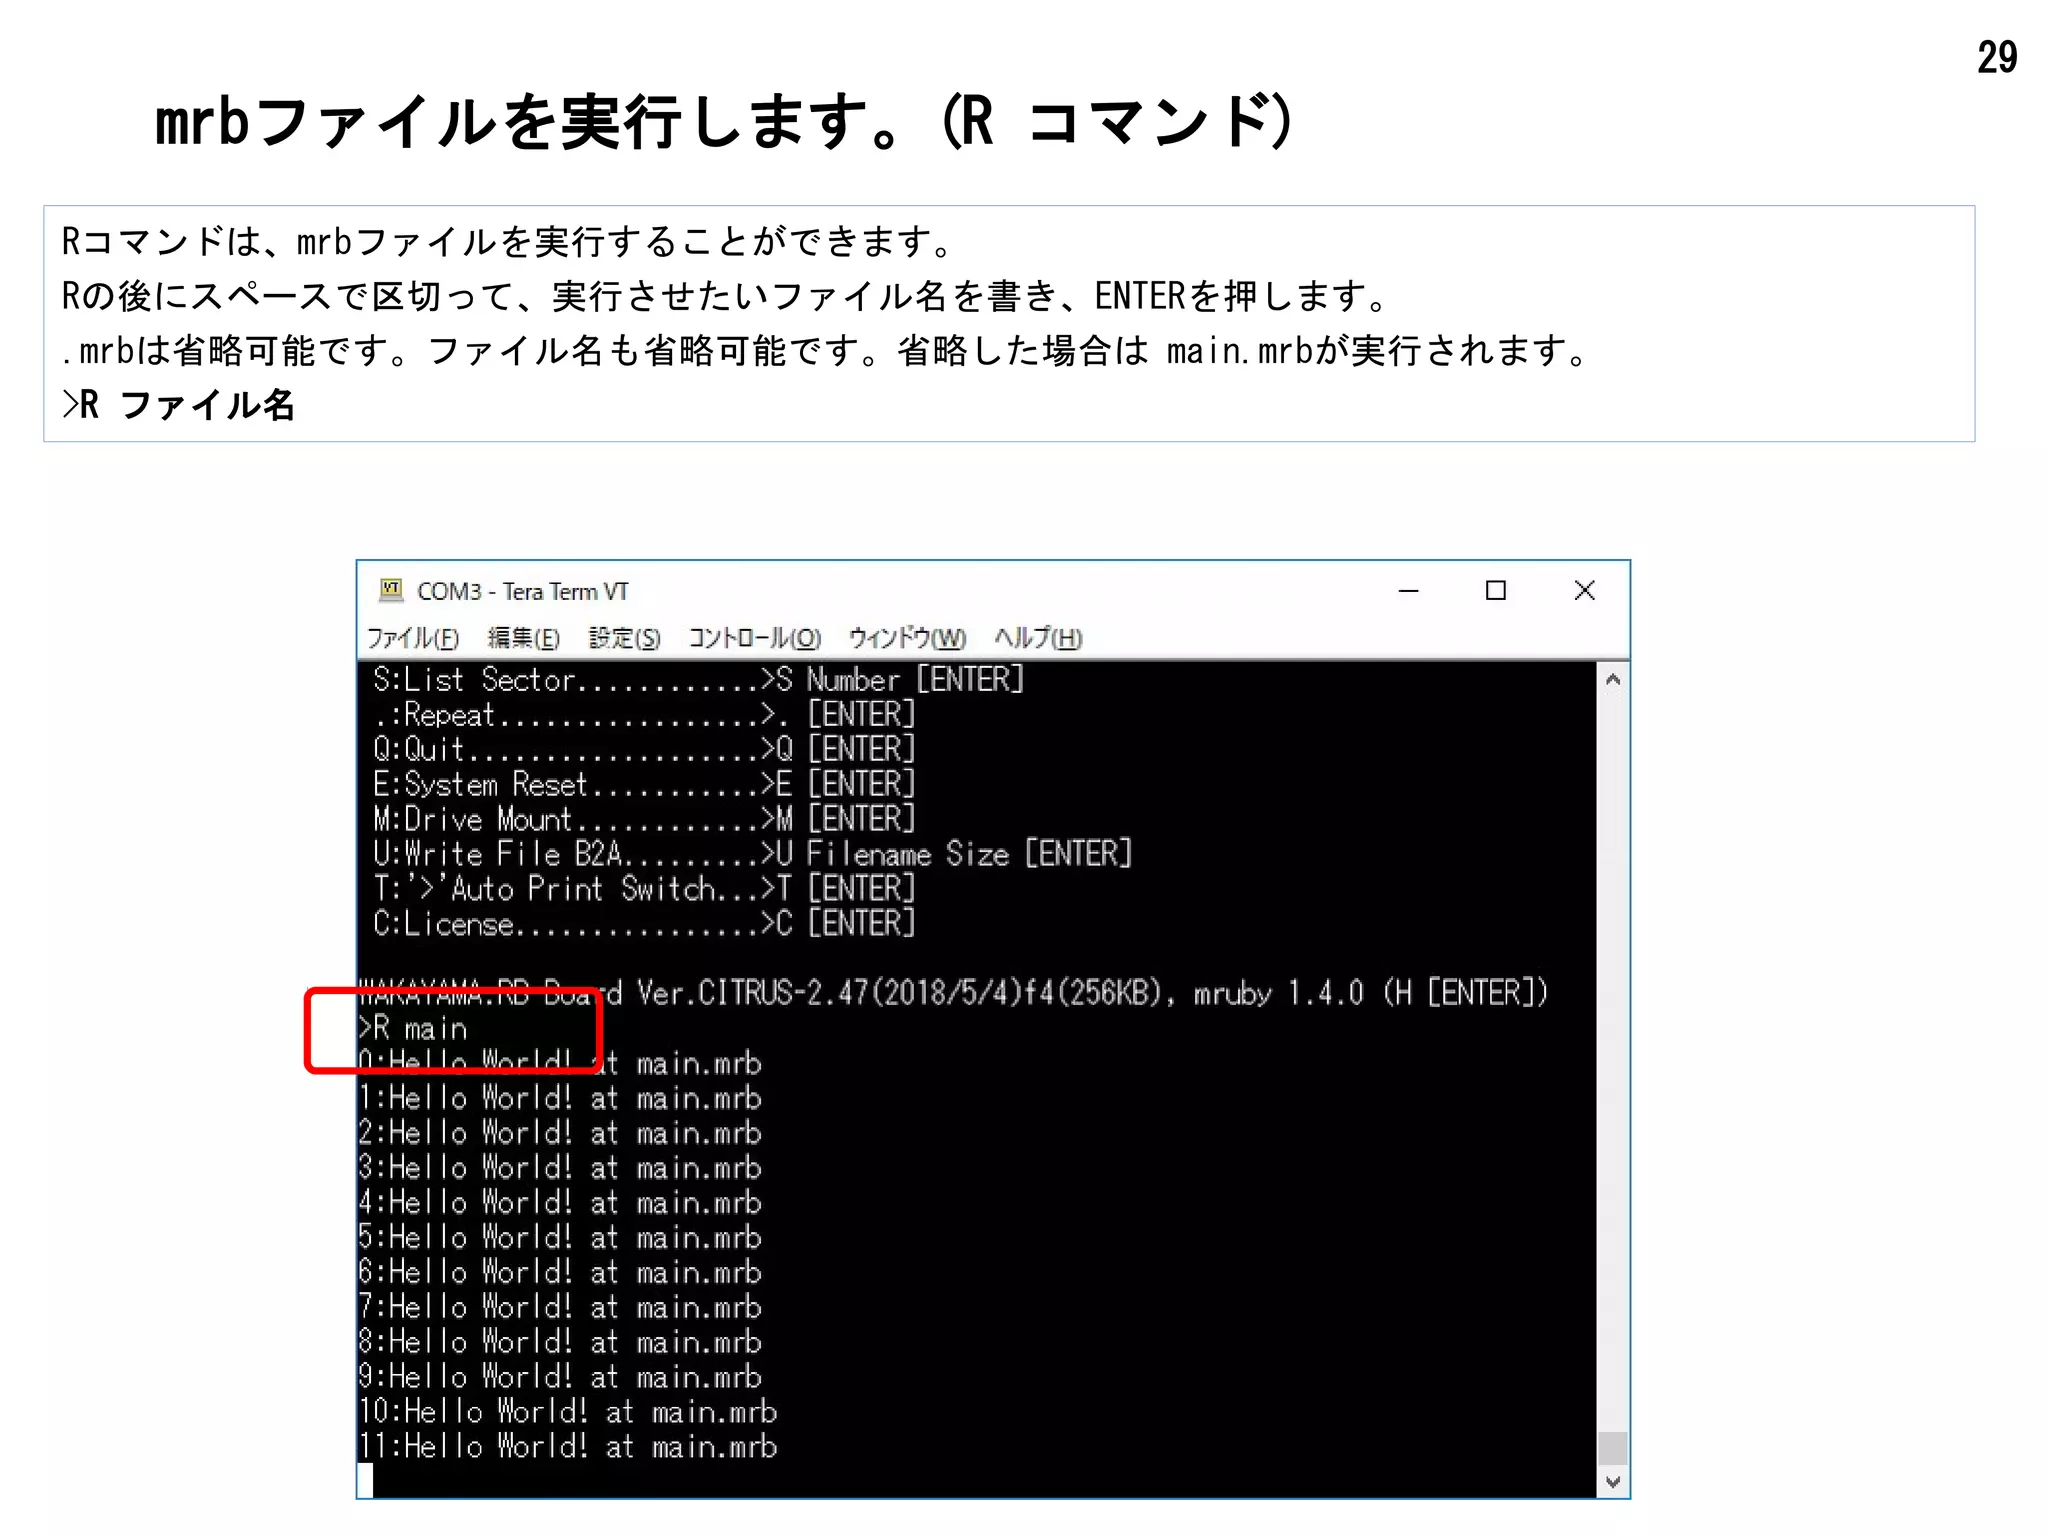Open the 編集(E) menu
The image size is (2048, 1536).
pyautogui.click(x=523, y=638)
